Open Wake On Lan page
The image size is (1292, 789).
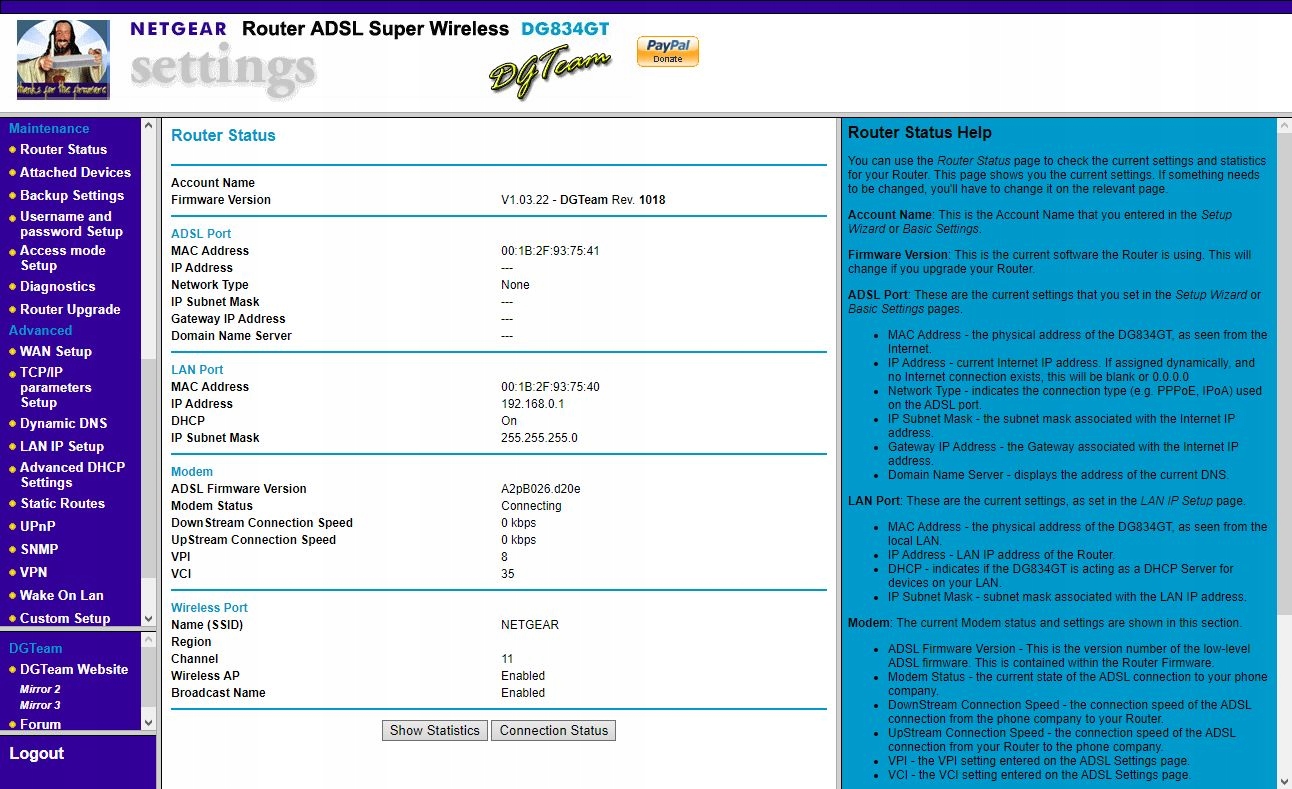(x=62, y=595)
